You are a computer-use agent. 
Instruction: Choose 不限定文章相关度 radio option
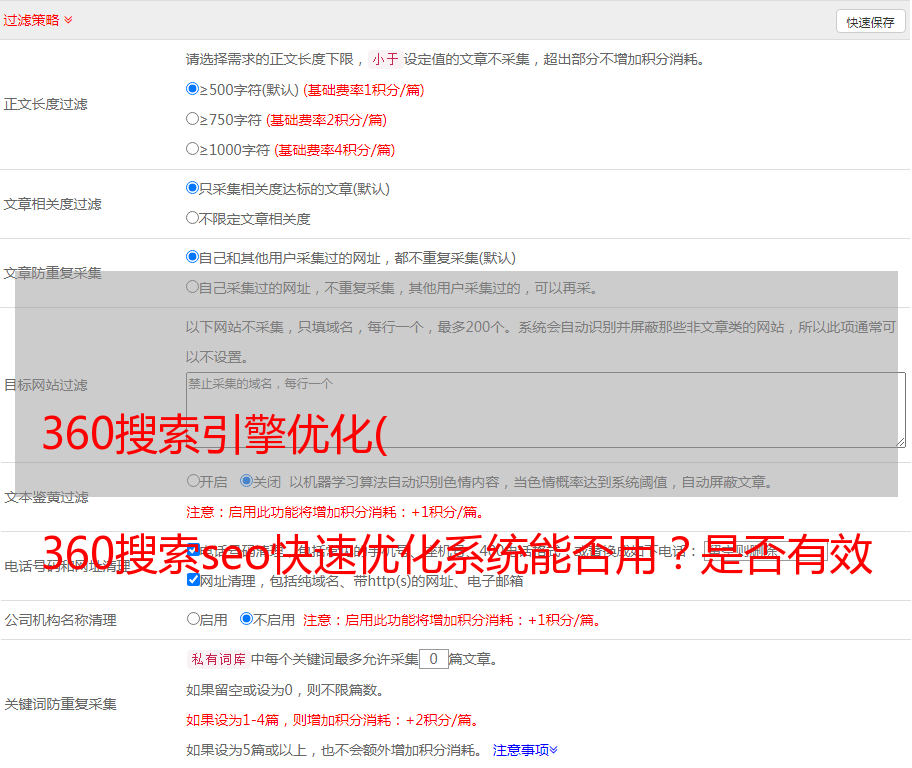pyautogui.click(x=193, y=218)
